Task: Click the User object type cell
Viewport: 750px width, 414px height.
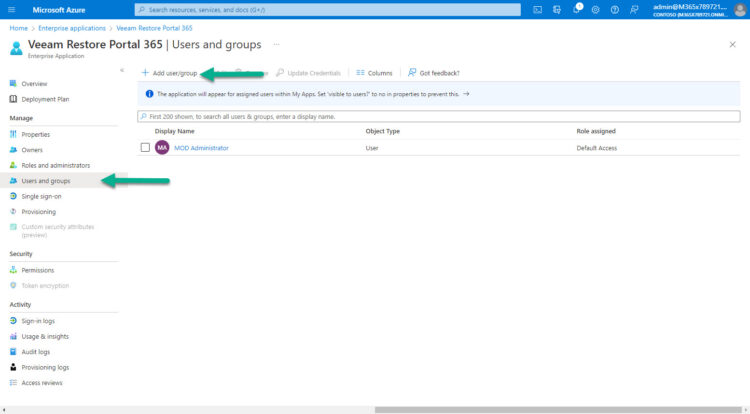Action: tap(372, 148)
